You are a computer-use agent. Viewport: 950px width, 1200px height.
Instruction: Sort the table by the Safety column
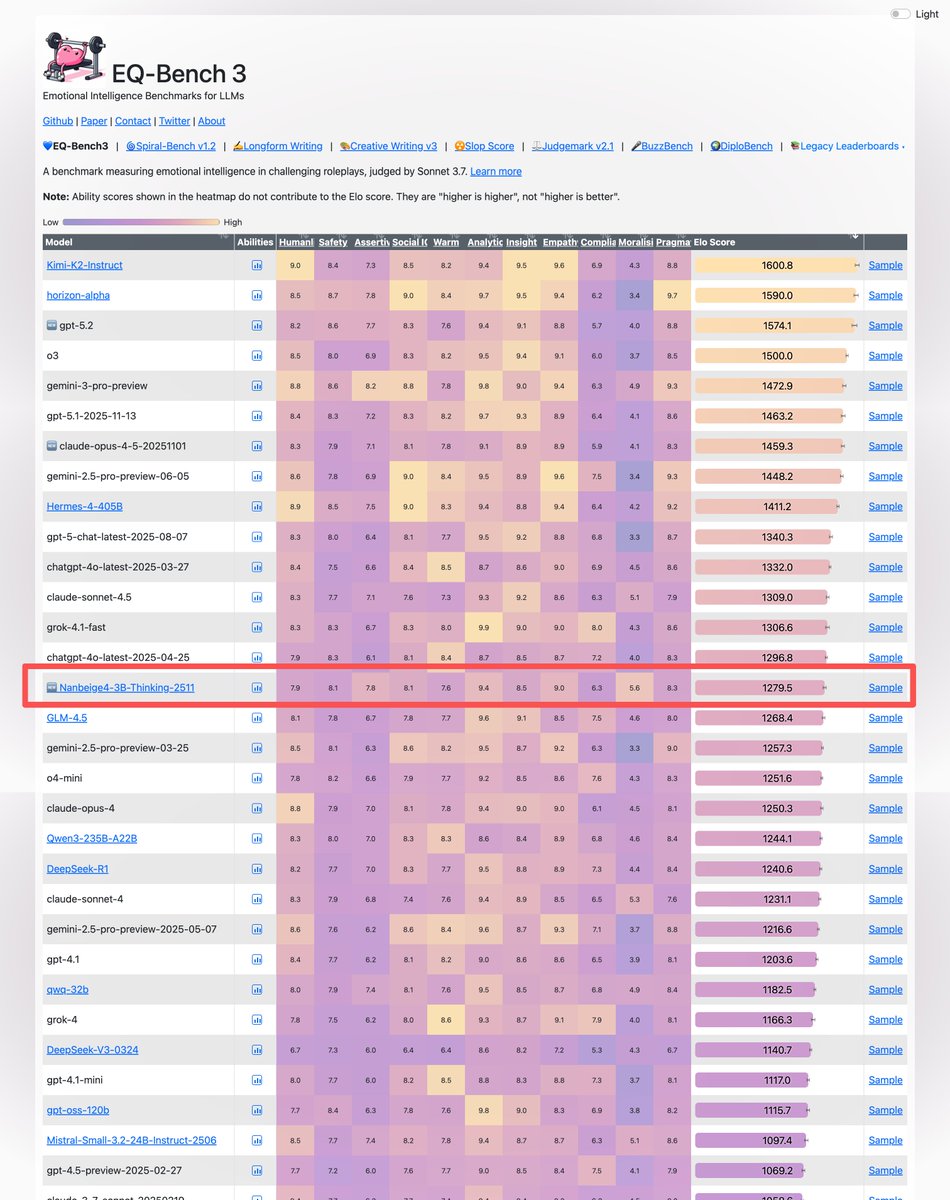coord(332,242)
